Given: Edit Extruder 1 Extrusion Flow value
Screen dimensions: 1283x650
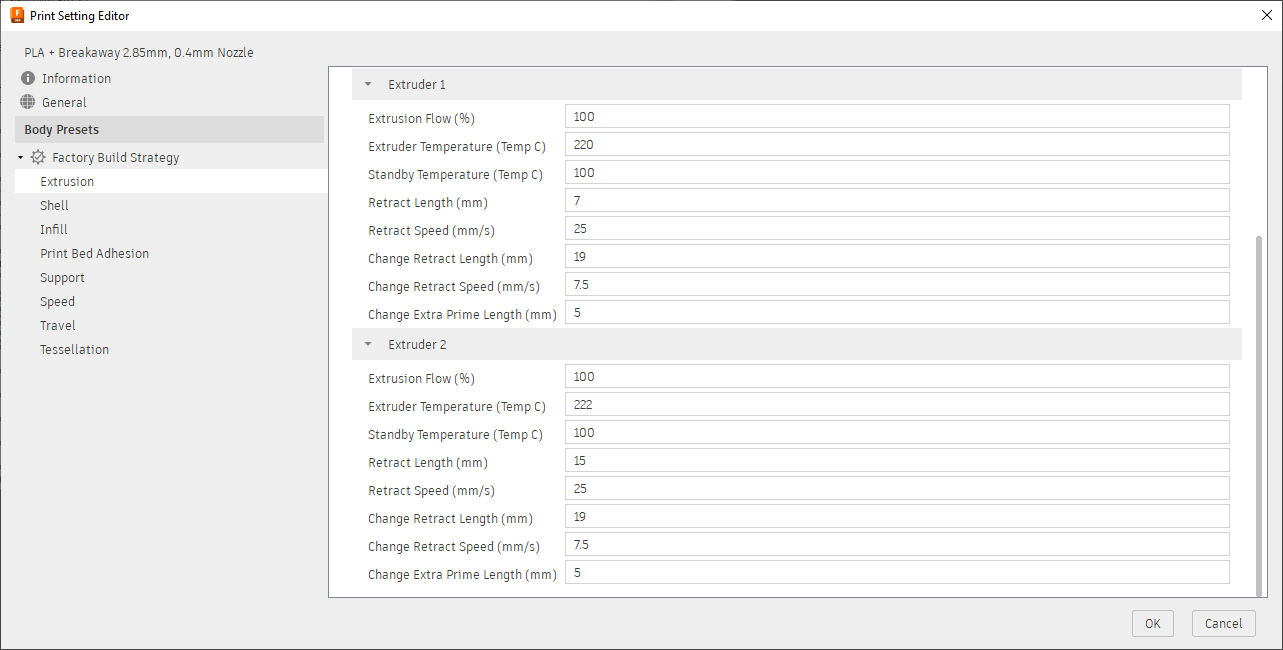Looking at the screenshot, I should (x=897, y=116).
